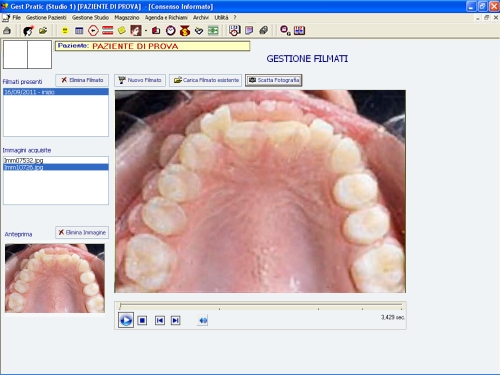
Task: Click the Elimina Immagine button
Action: [x=82, y=233]
